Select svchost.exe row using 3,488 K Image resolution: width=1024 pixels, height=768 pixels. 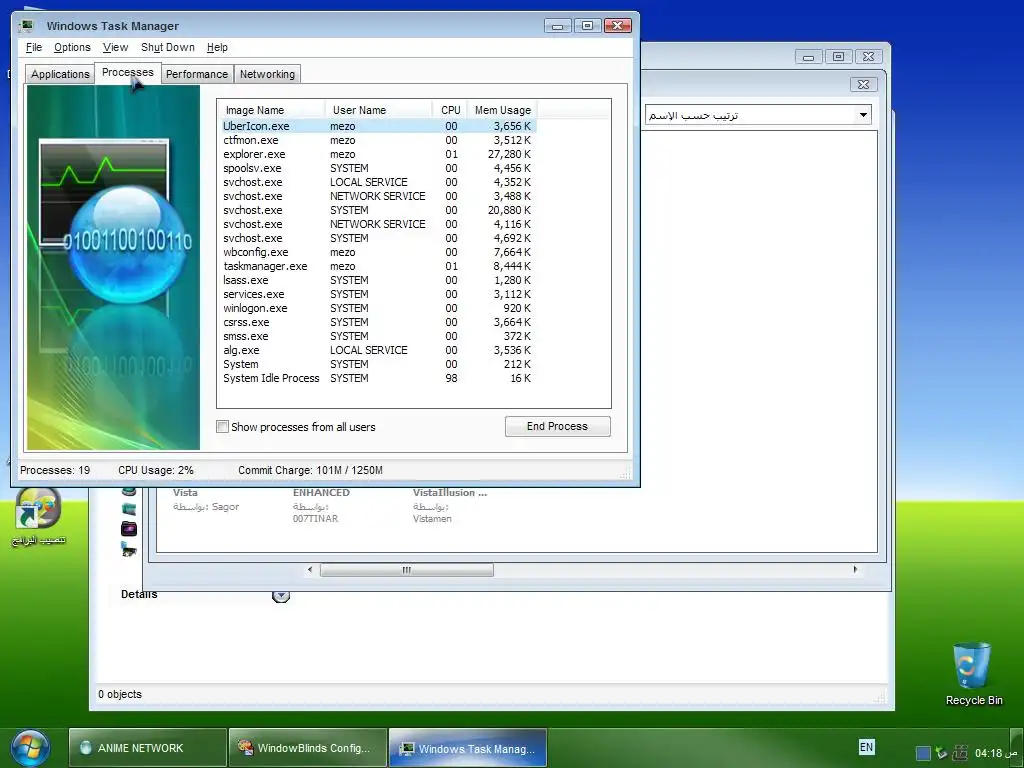click(377, 196)
